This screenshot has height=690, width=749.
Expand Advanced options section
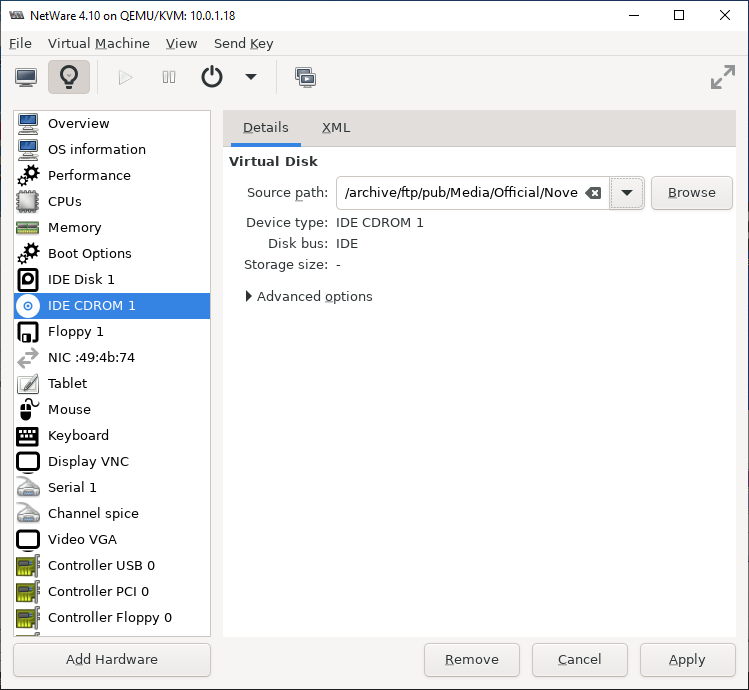click(x=309, y=297)
